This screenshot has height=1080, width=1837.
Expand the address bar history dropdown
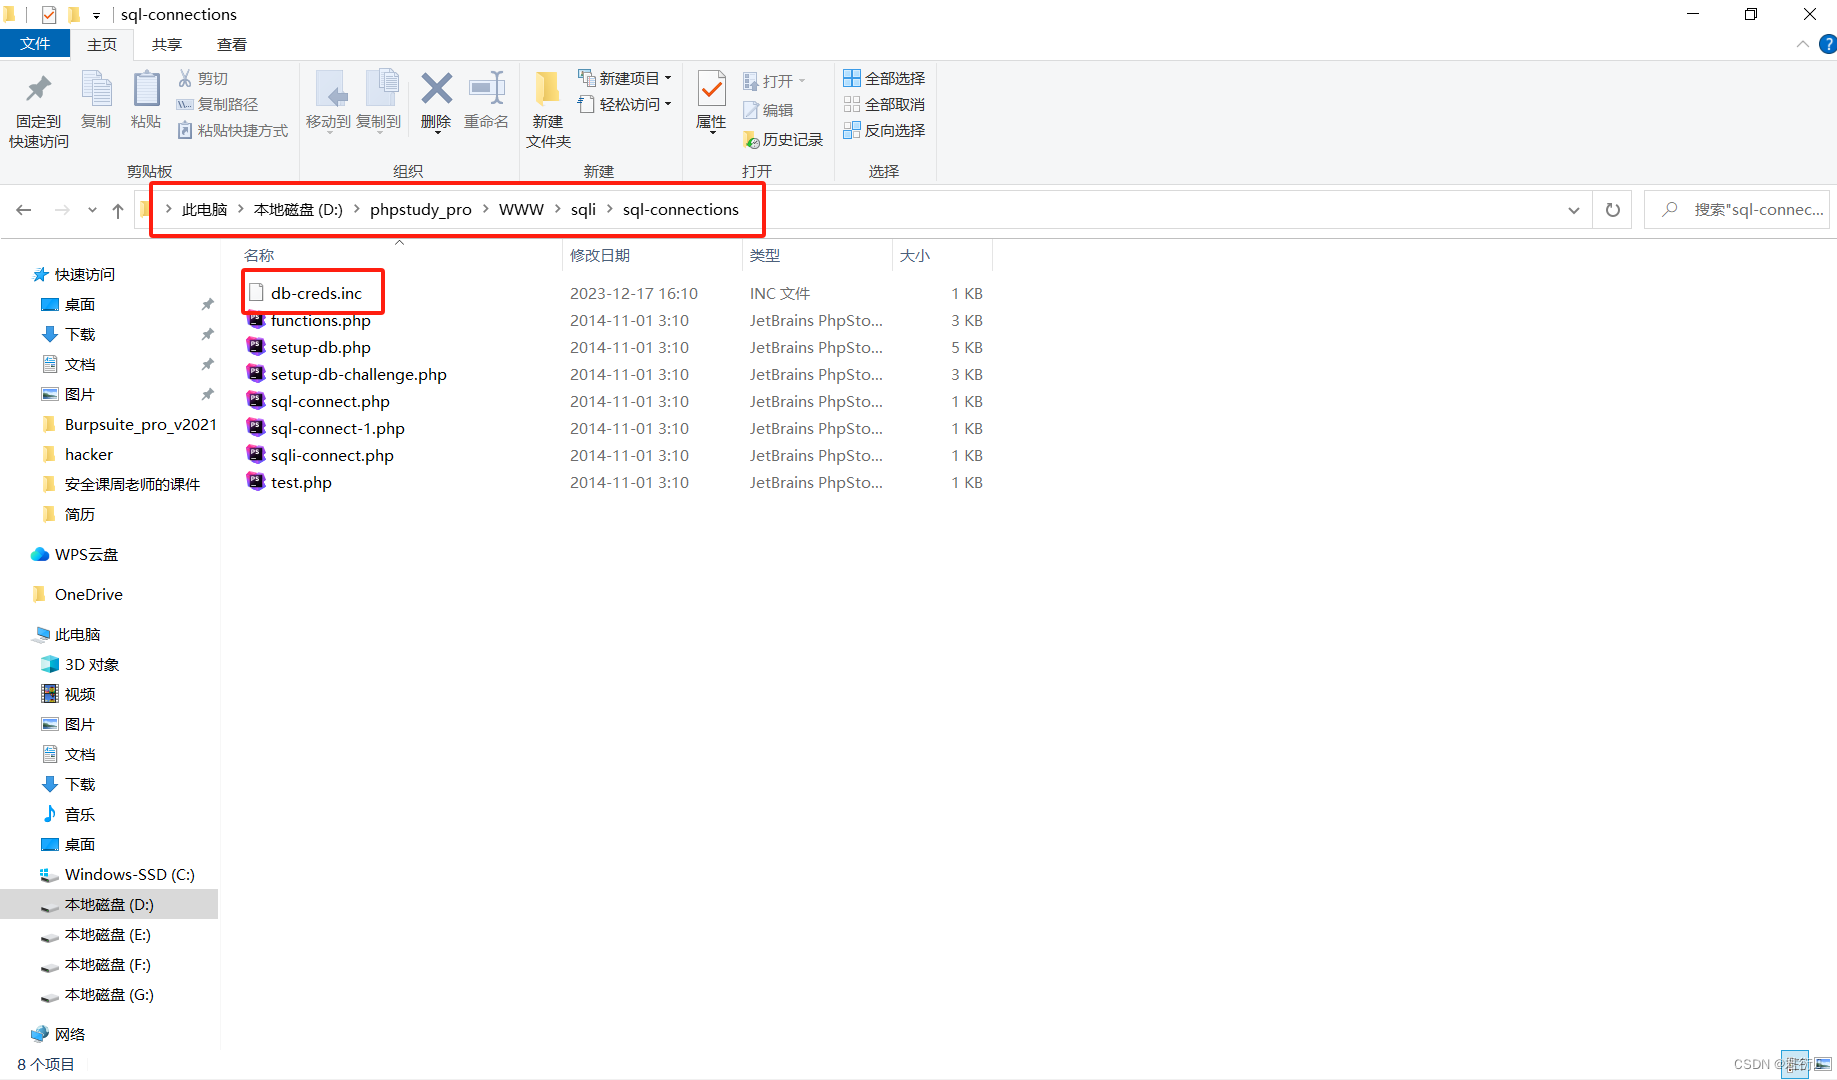[1574, 210]
